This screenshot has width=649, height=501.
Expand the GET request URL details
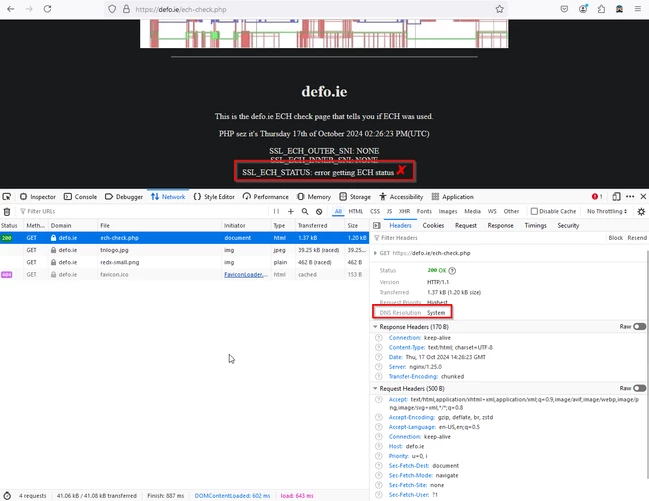point(375,253)
